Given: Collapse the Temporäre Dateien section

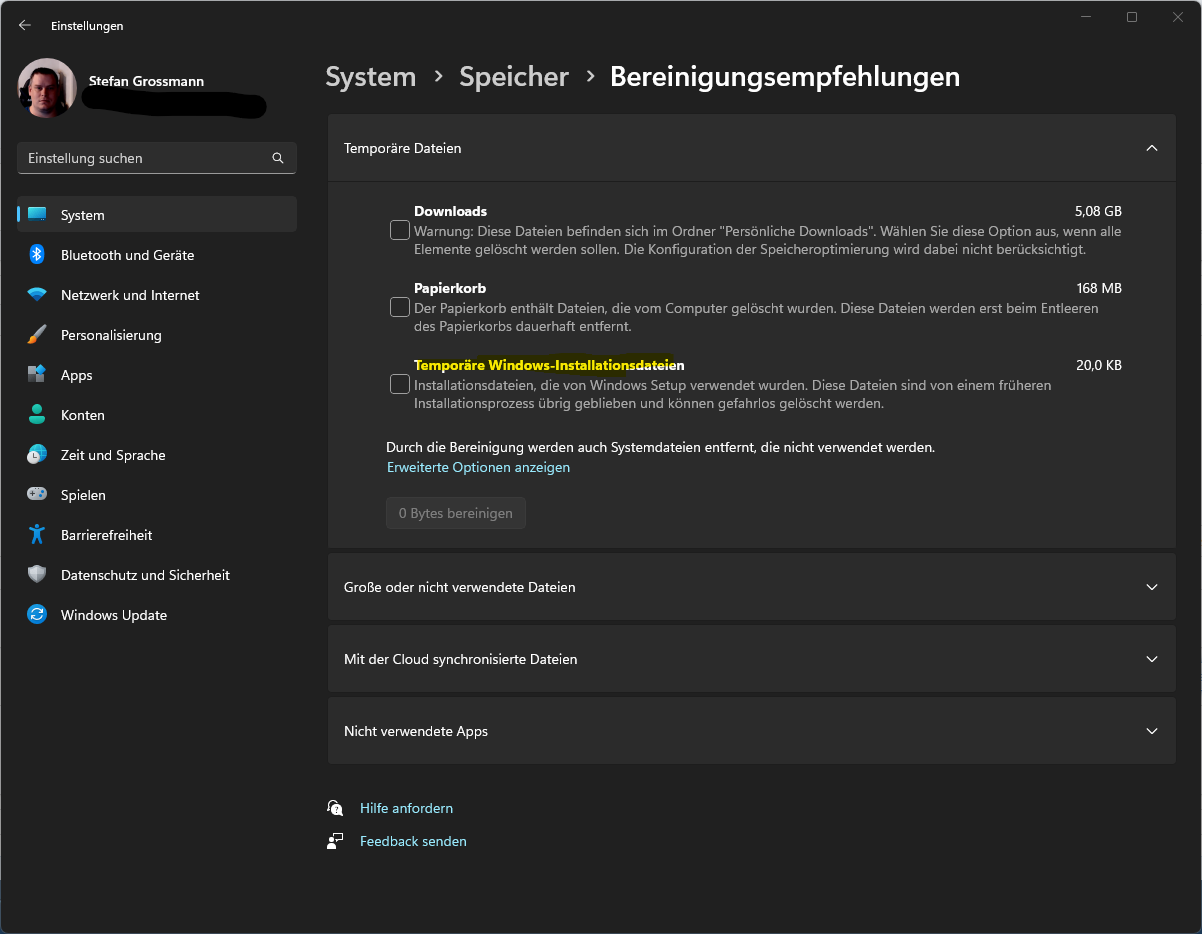Looking at the screenshot, I should [x=752, y=148].
